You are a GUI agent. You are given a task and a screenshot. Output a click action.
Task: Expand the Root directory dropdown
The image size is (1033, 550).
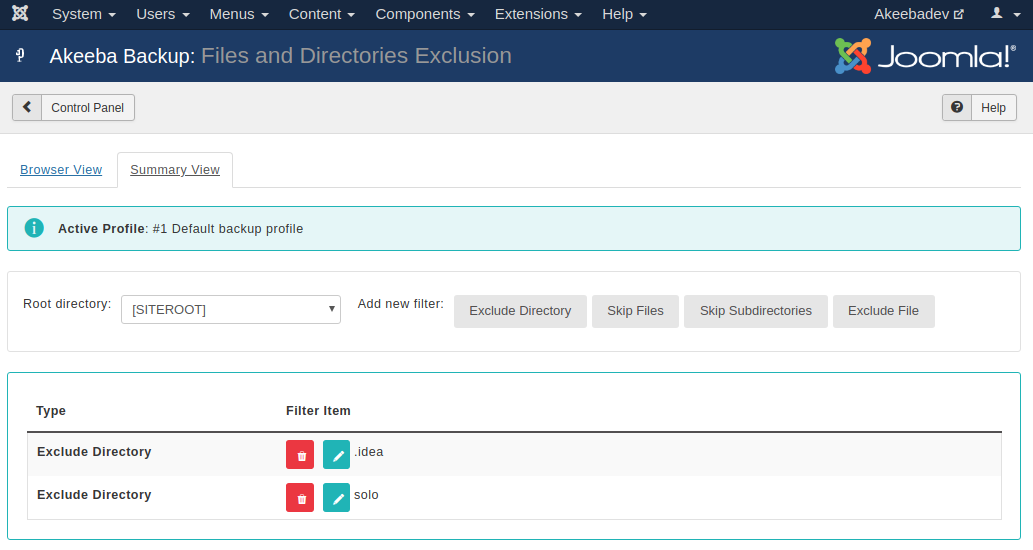pos(231,309)
